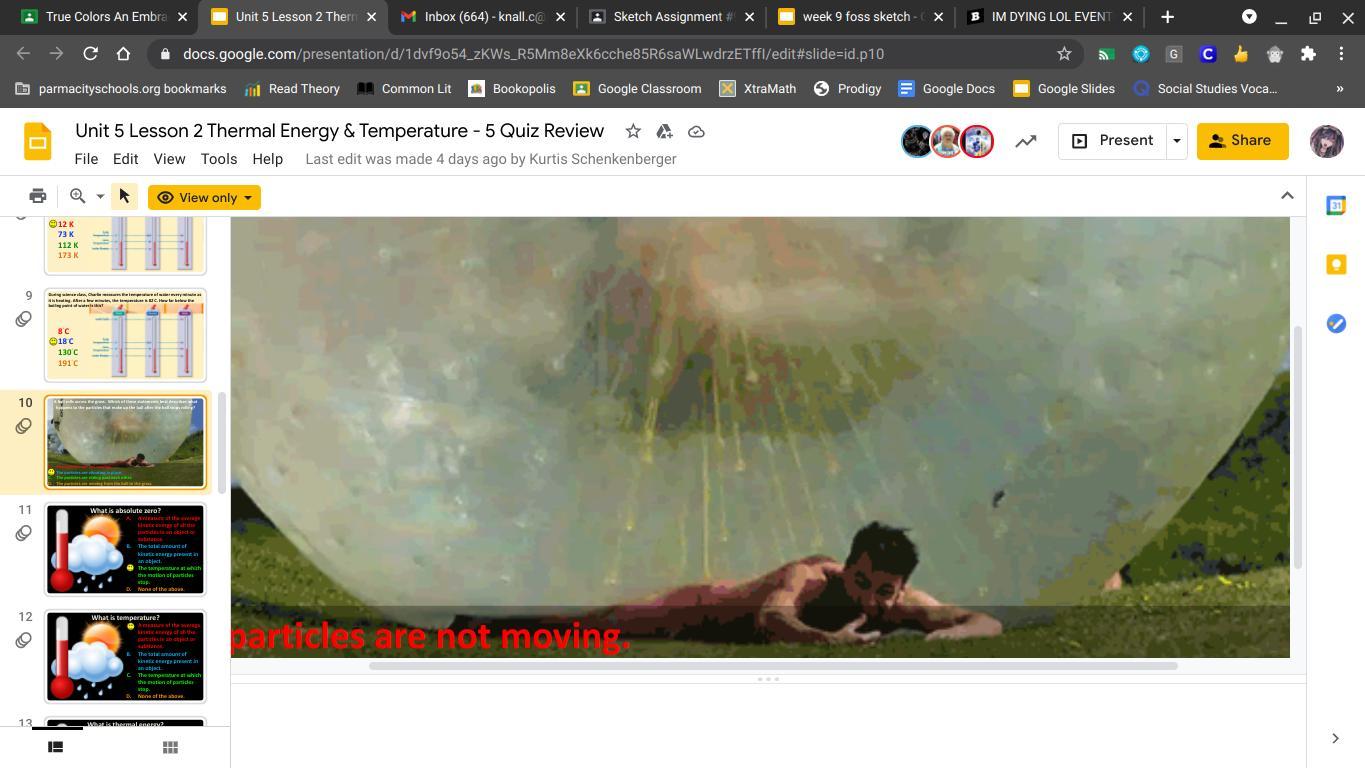Check the cloud document status icon
Image resolution: width=1365 pixels, height=768 pixels.
[x=696, y=131]
